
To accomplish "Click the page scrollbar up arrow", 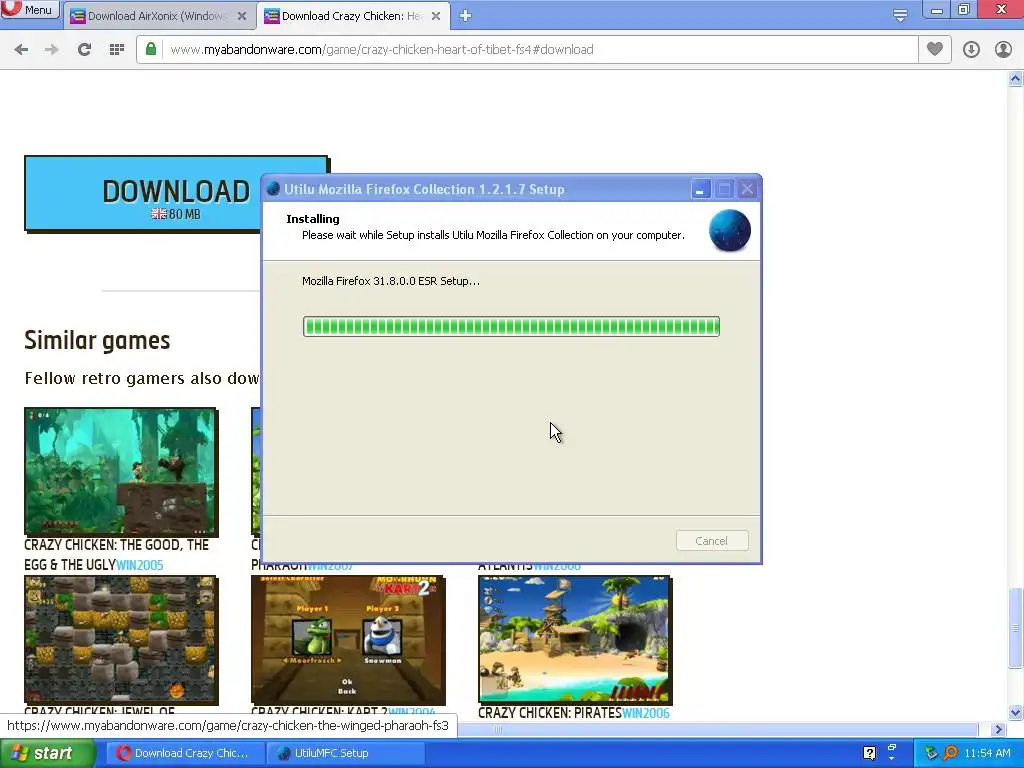I will (x=1016, y=79).
